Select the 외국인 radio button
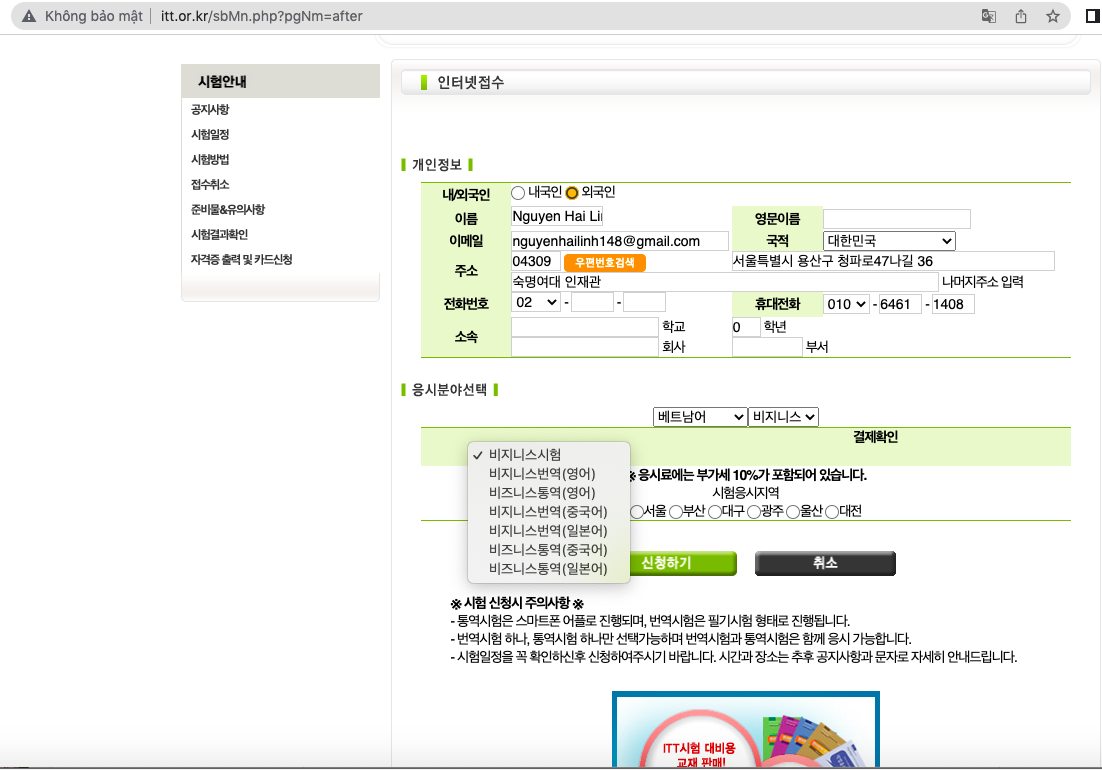Screen dimensions: 1102x770 point(572,192)
